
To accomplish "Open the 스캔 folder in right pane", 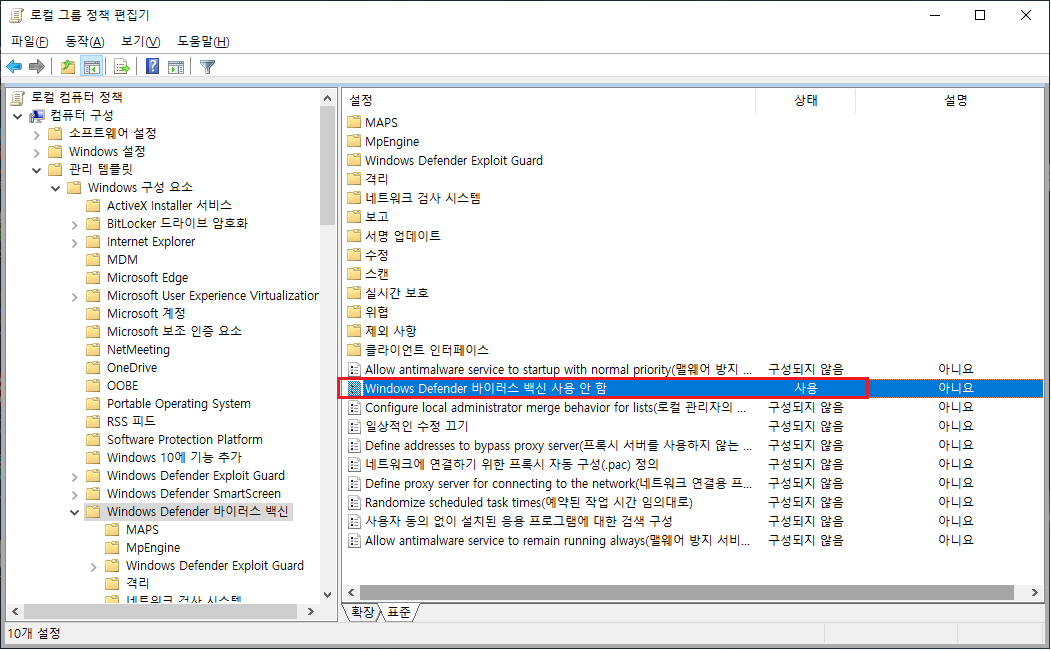I will 377,273.
